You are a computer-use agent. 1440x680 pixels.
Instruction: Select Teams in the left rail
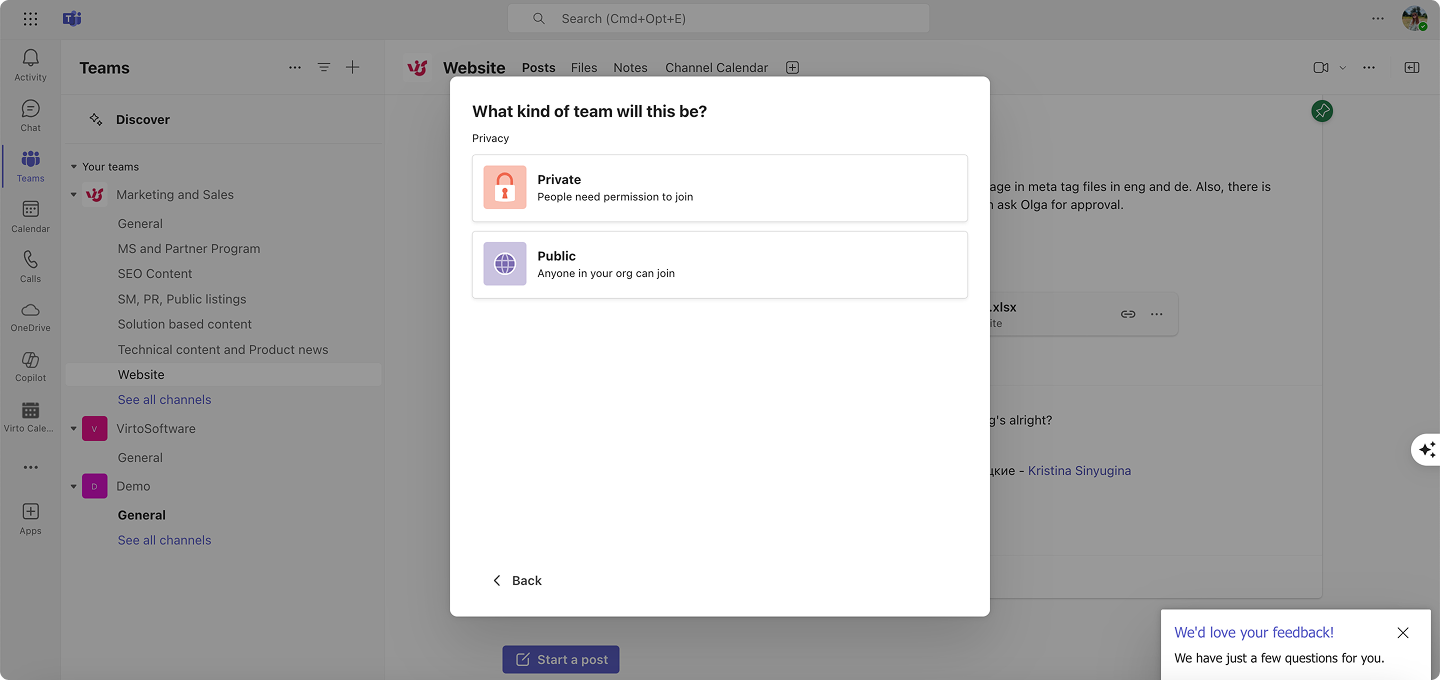tap(30, 166)
